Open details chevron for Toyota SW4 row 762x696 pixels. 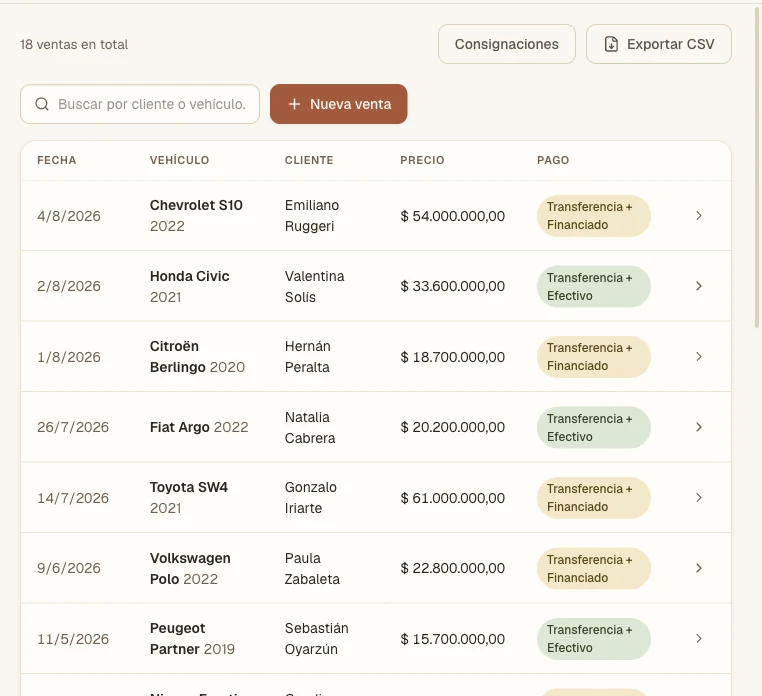699,498
